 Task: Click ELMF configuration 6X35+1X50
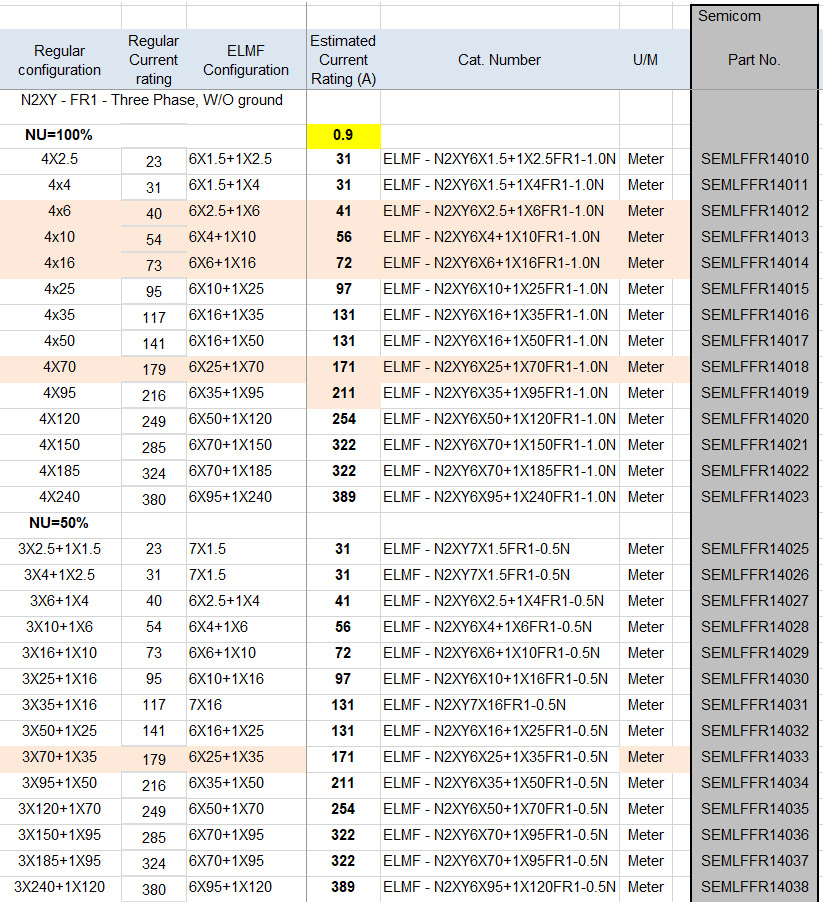(226, 783)
